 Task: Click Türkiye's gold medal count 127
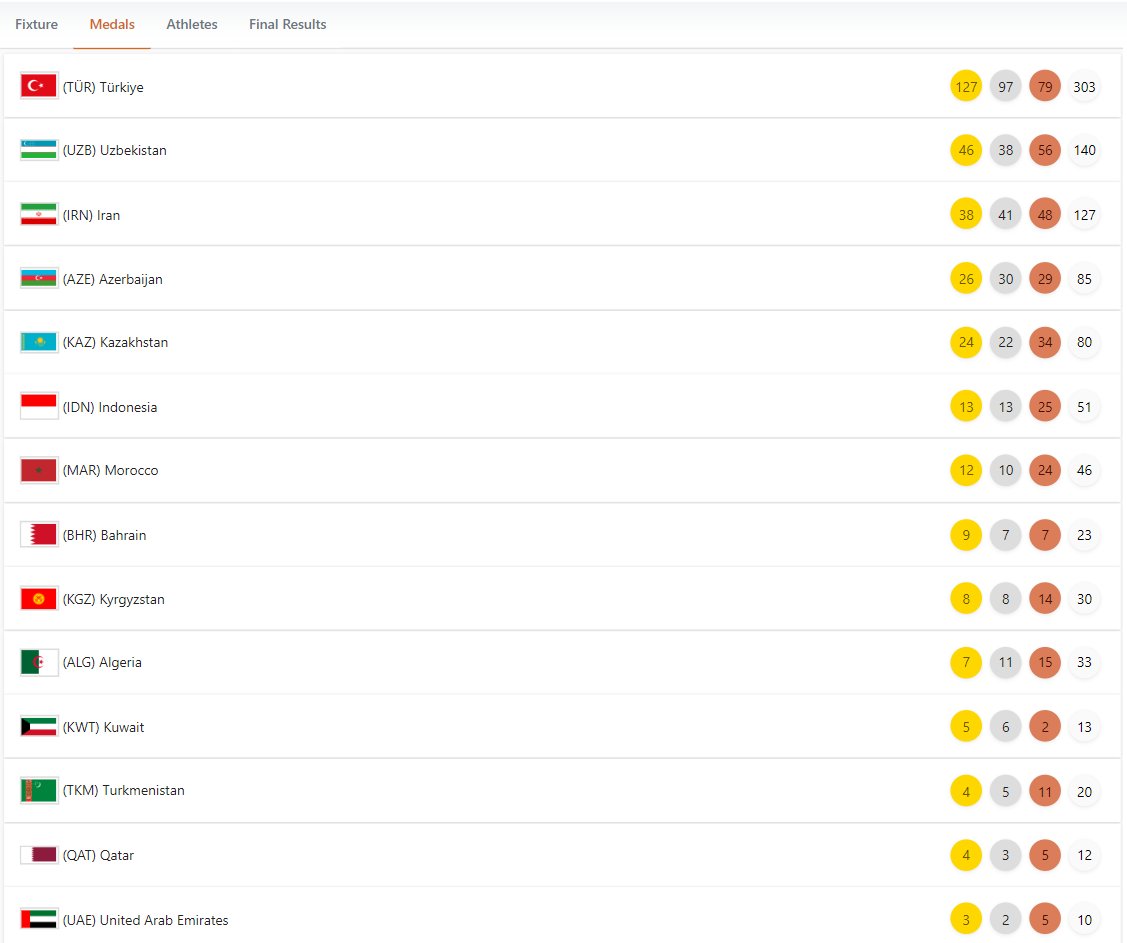[966, 87]
